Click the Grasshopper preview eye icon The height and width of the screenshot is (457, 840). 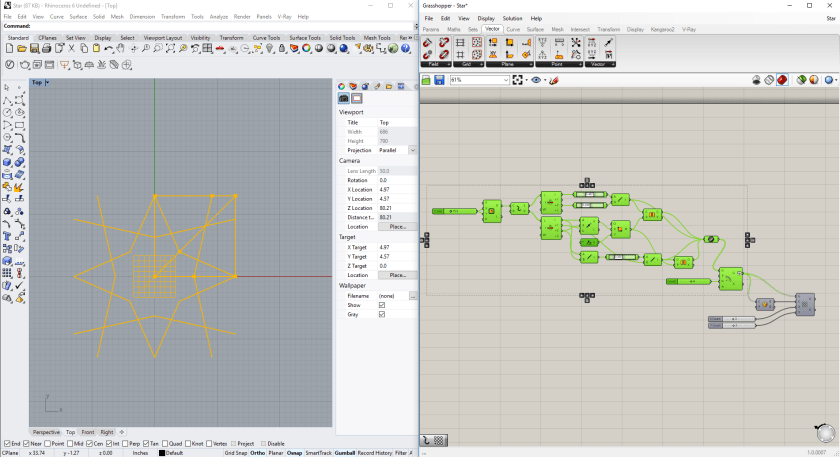point(537,80)
